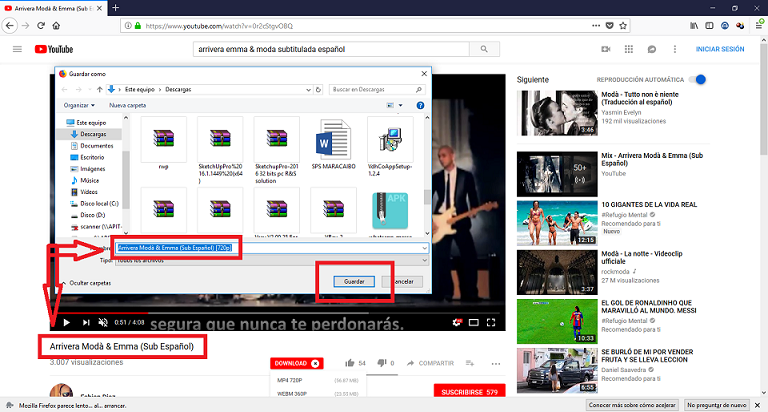Screen dimensions: 768x412
Task: Open the Firefox library icon
Action: click(694, 25)
